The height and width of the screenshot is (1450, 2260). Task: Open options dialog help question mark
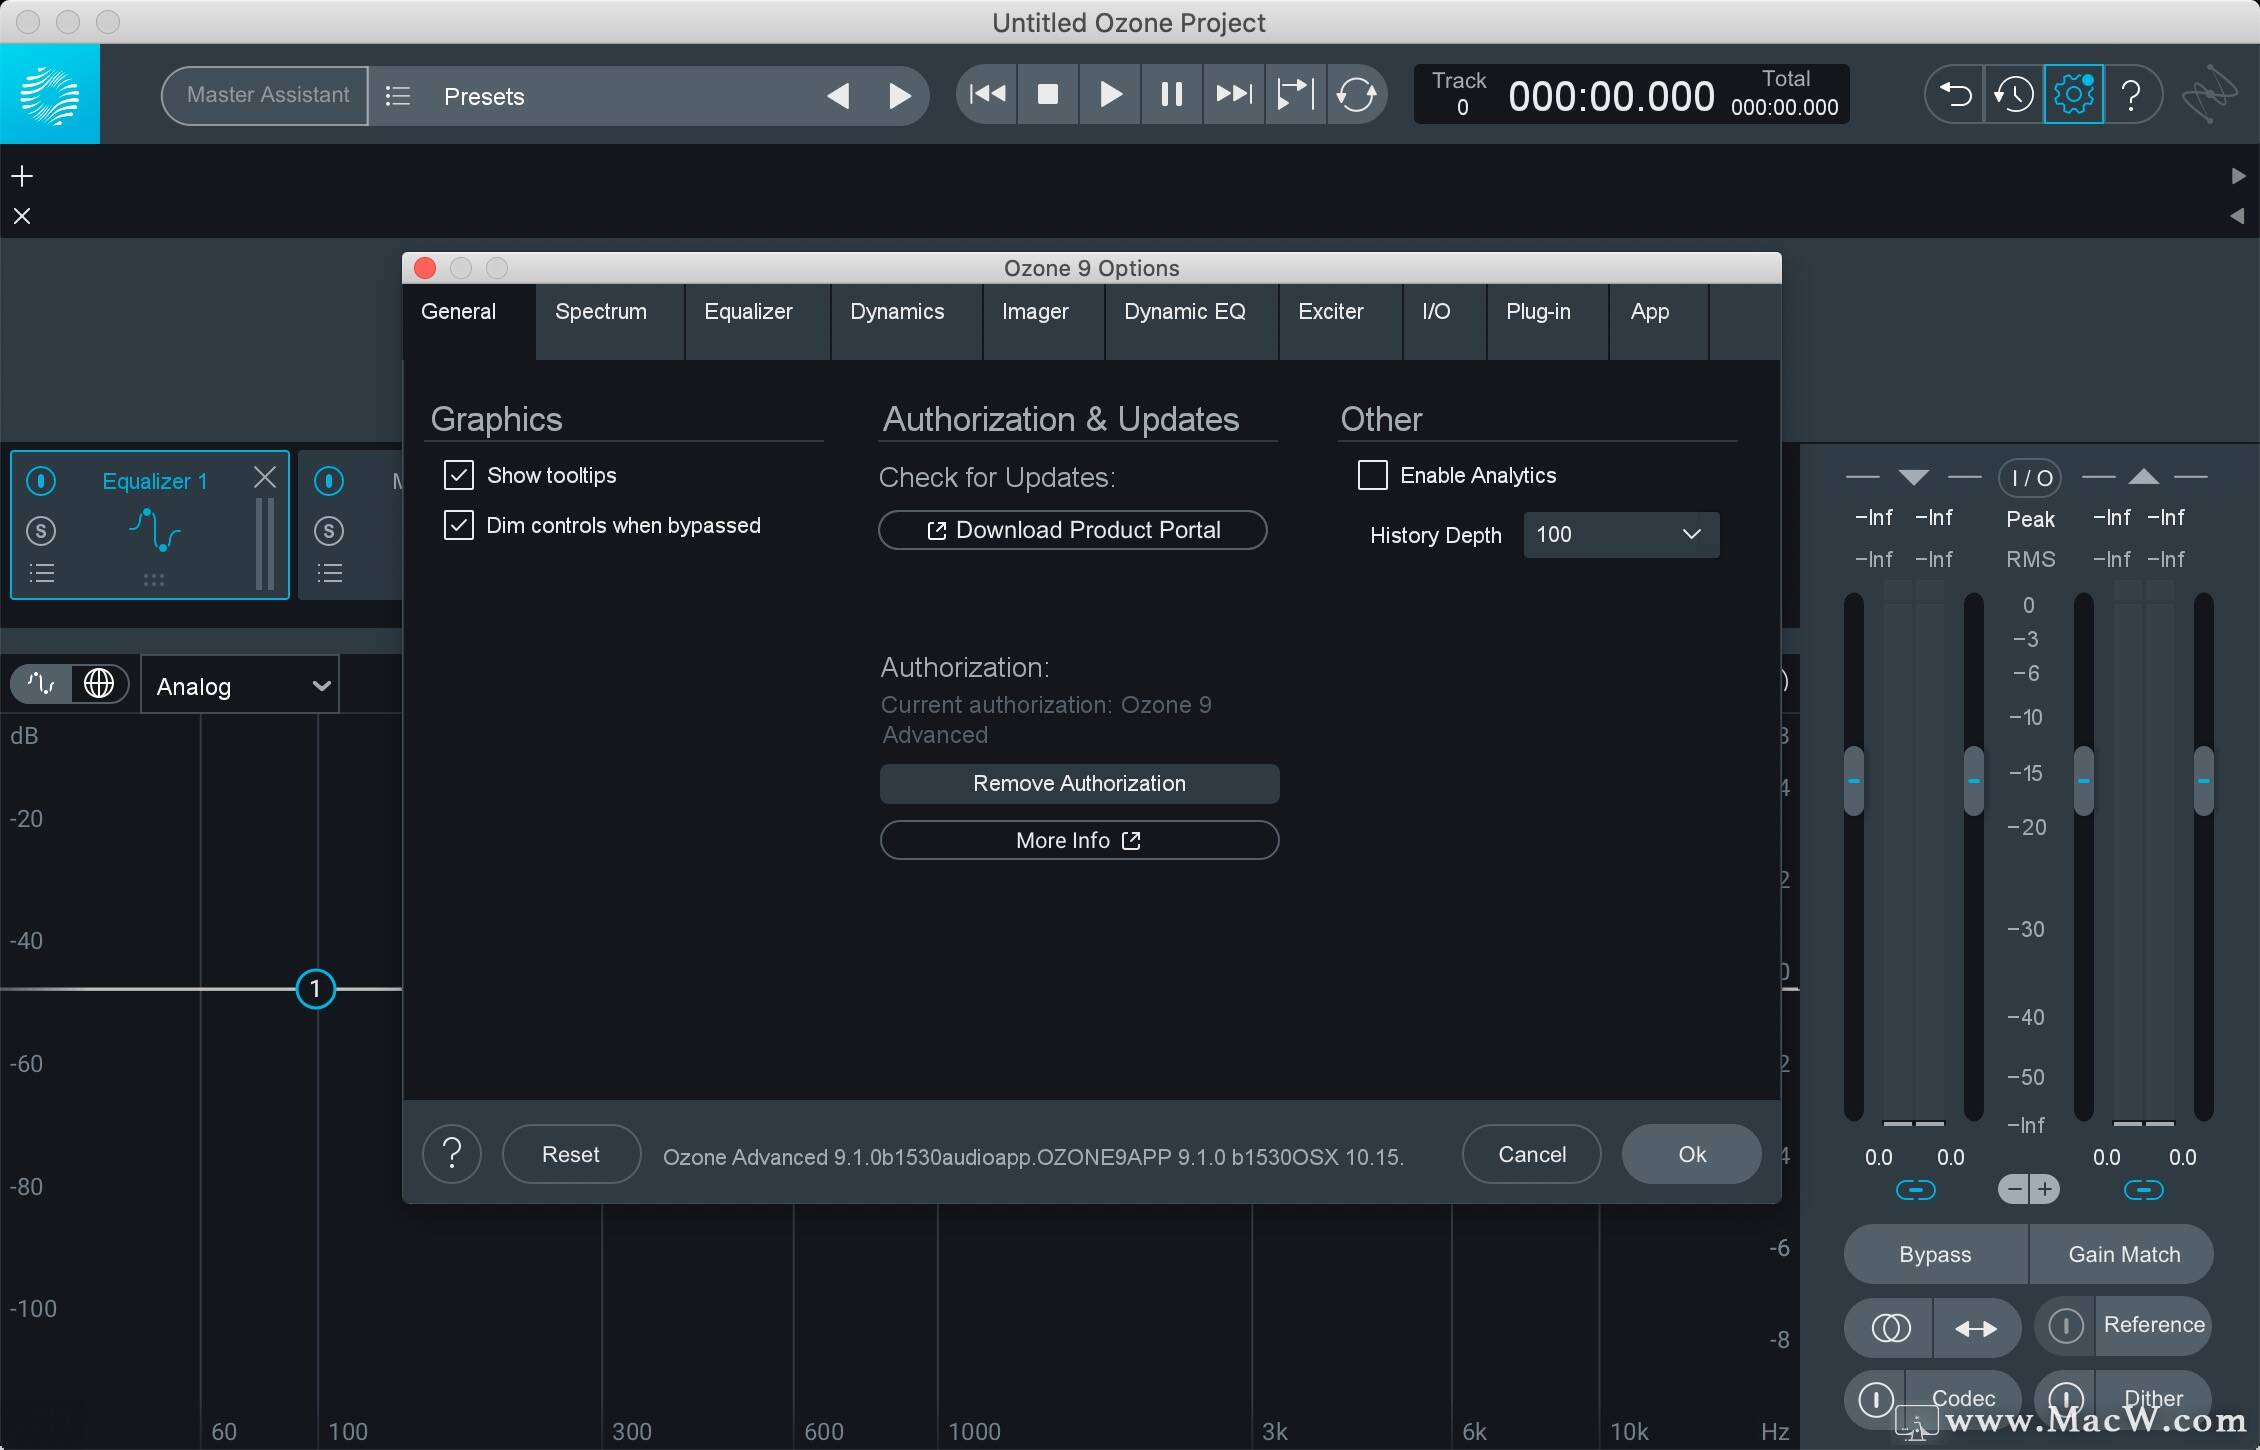tap(452, 1154)
